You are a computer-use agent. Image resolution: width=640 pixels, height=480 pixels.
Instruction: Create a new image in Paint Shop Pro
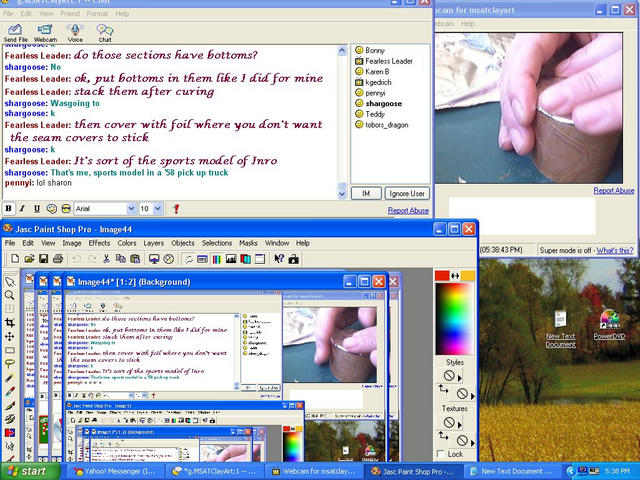point(15,259)
